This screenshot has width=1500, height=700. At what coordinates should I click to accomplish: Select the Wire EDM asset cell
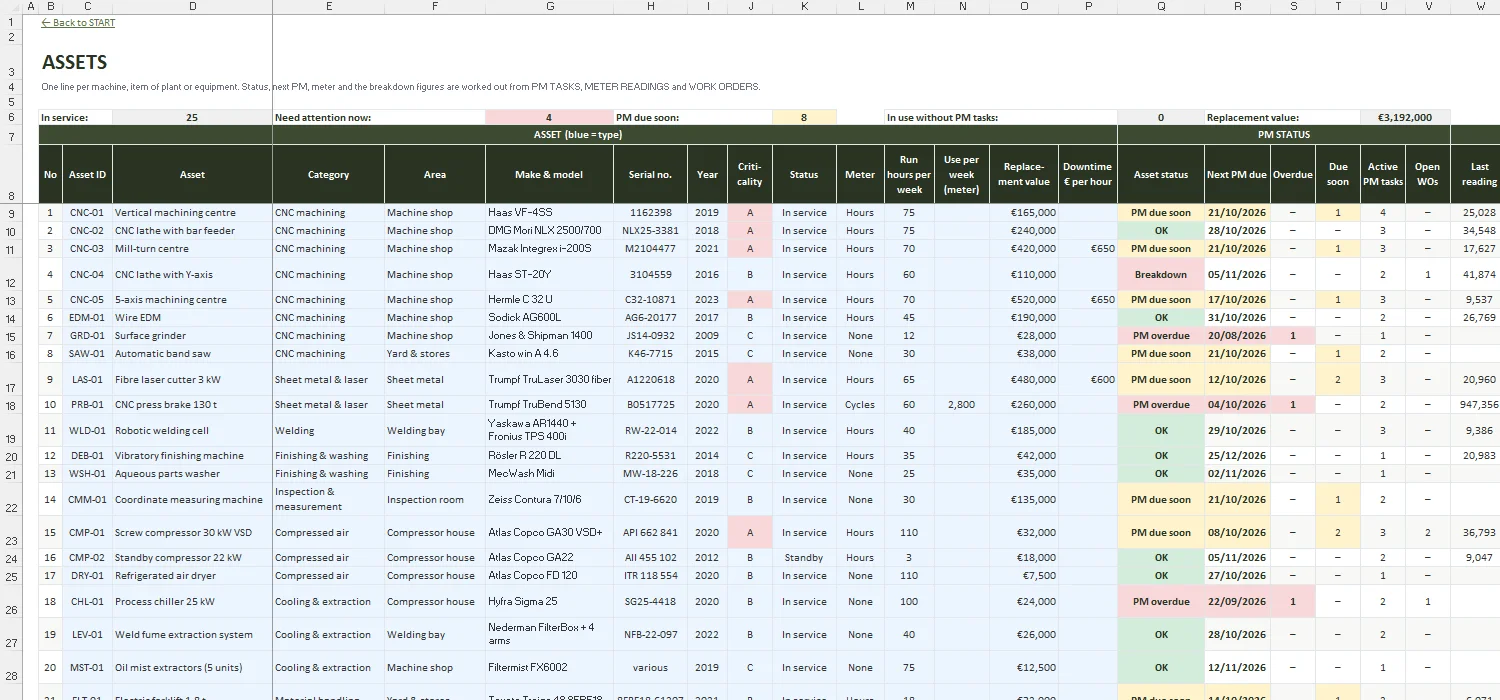coord(192,318)
